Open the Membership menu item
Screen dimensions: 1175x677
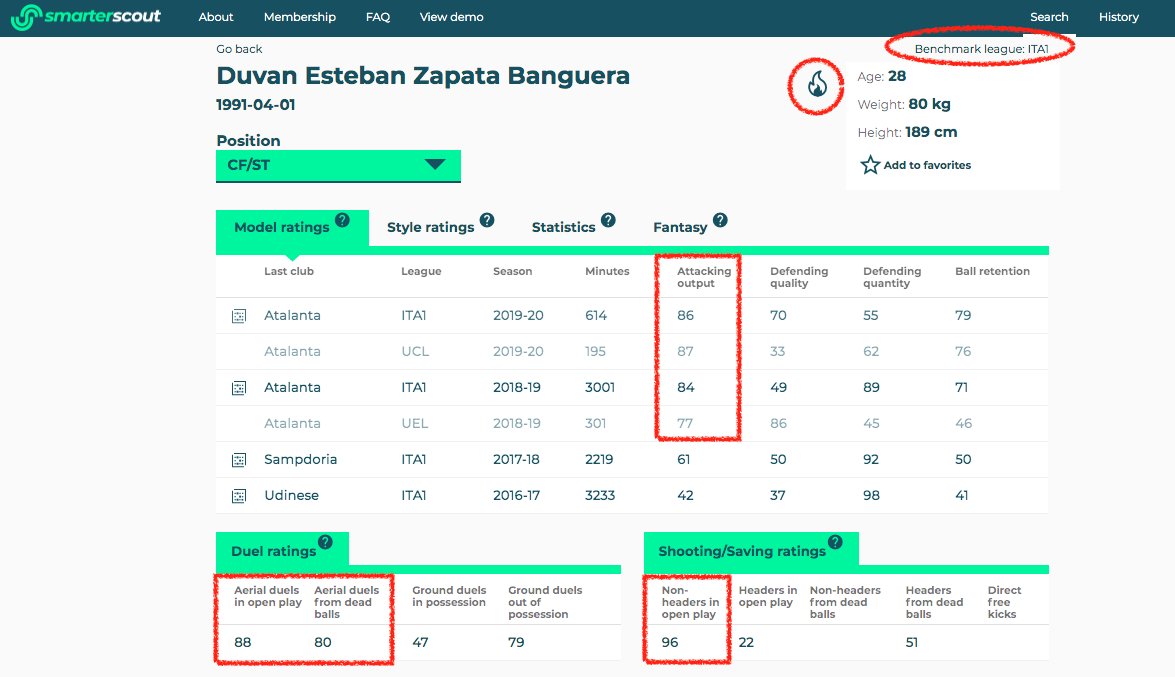pyautogui.click(x=300, y=16)
